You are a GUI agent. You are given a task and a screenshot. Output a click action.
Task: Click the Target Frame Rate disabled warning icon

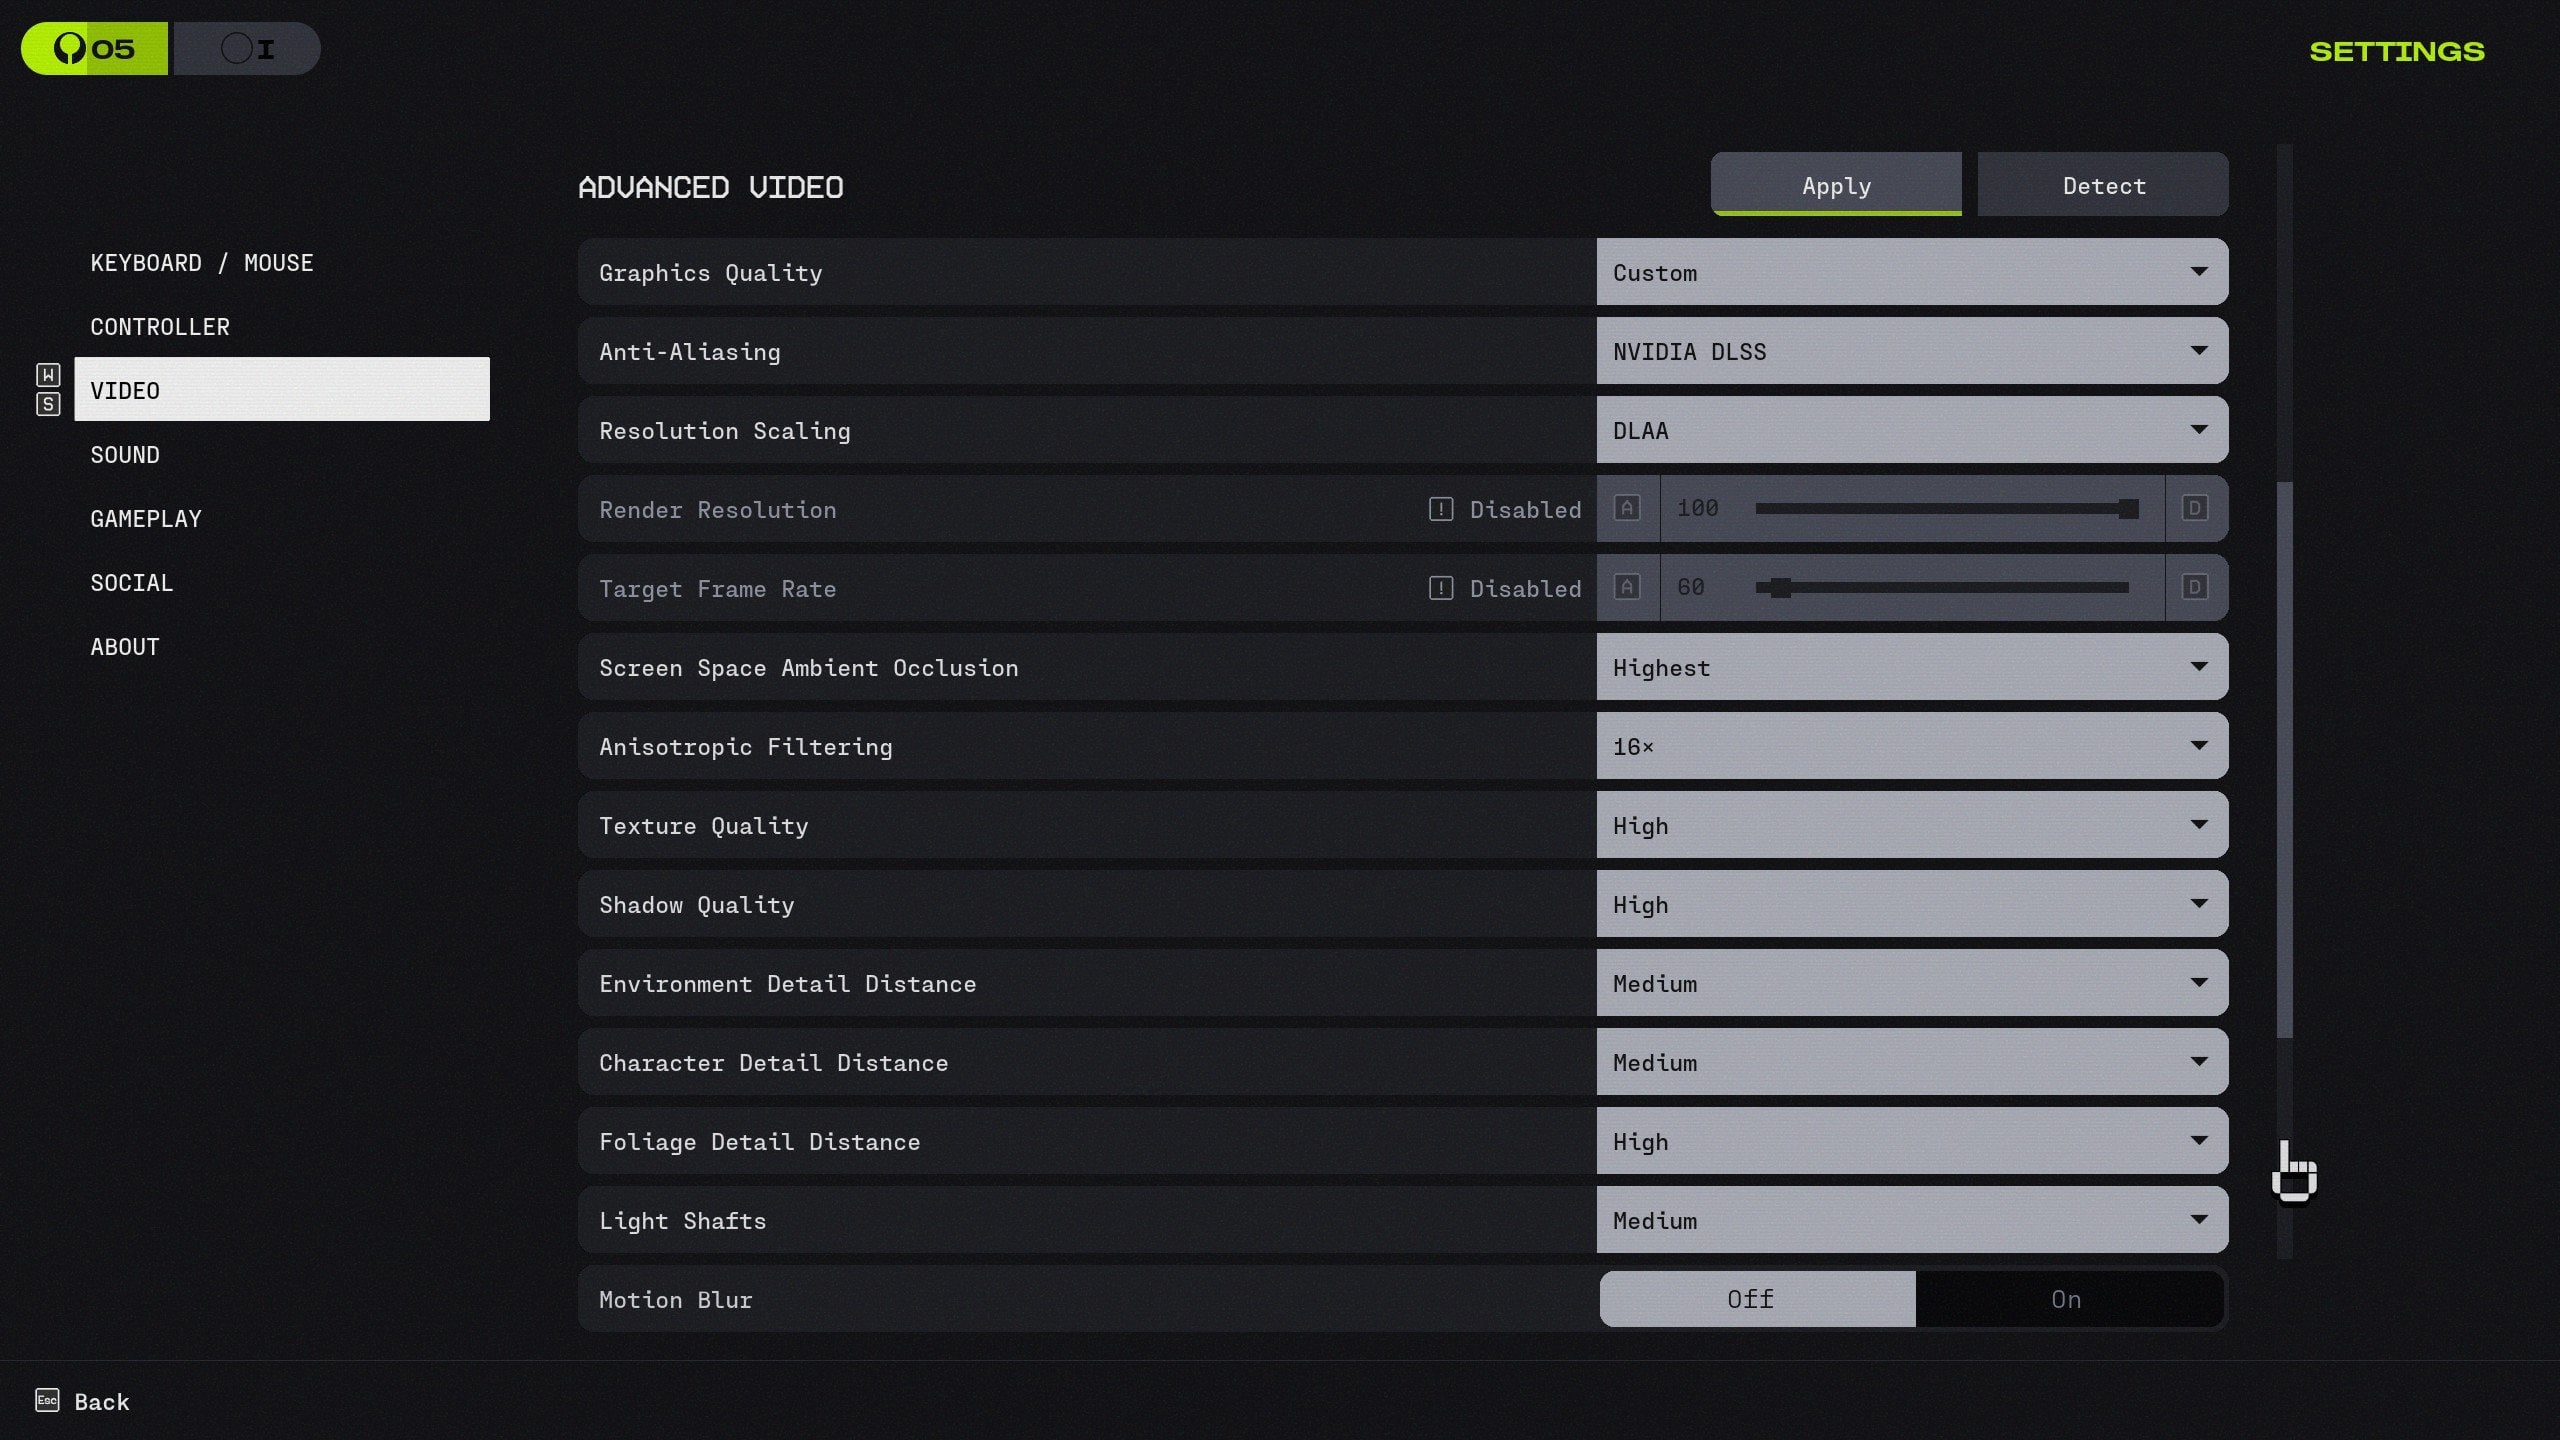tap(1440, 588)
